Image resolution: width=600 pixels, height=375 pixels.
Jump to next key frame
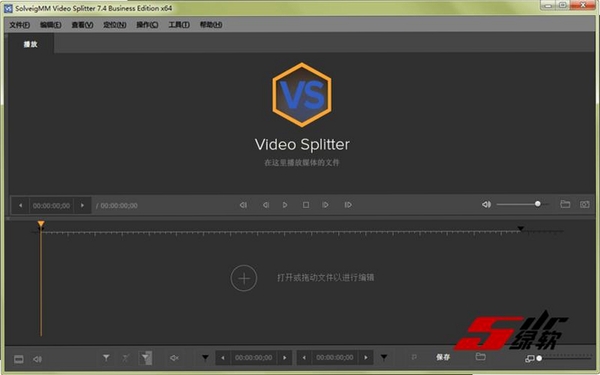(348, 205)
